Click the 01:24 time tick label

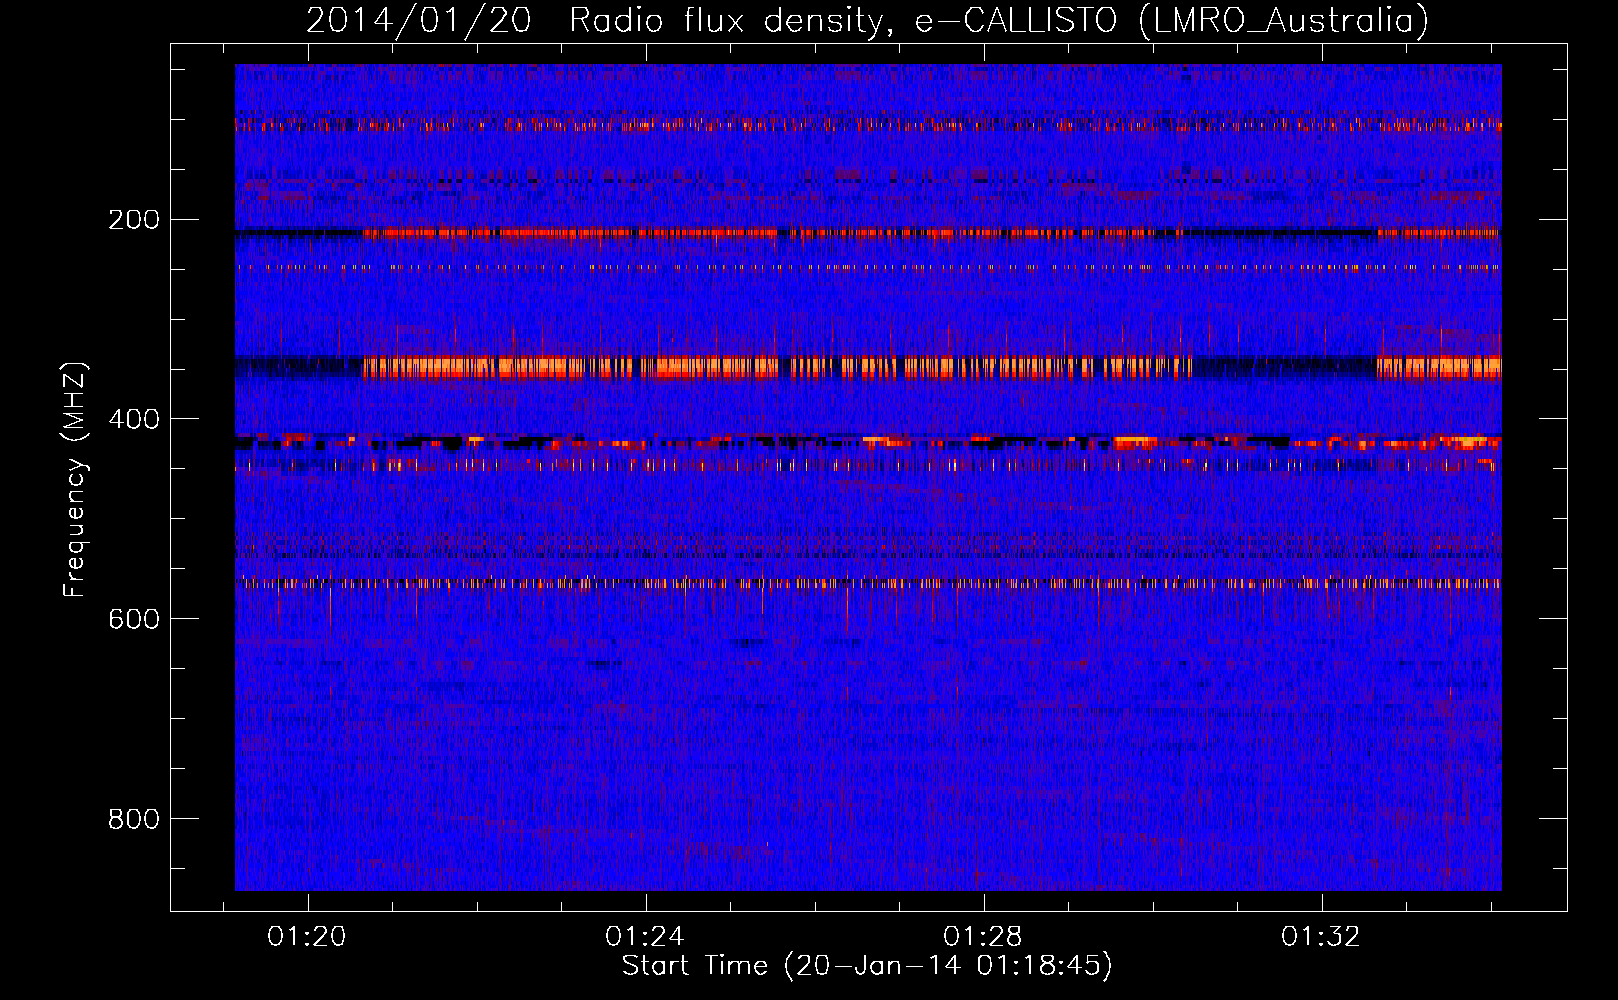coord(645,936)
